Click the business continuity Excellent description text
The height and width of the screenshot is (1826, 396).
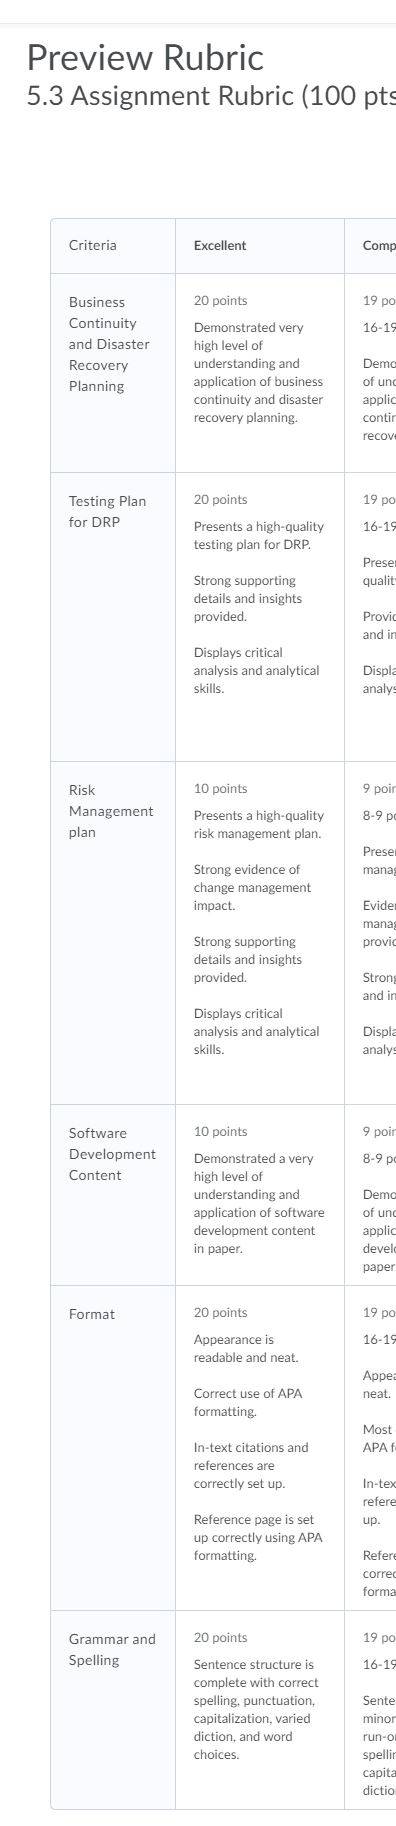point(258,373)
